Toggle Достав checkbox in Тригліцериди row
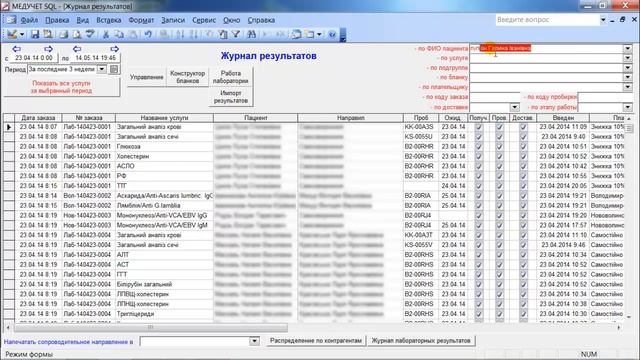This screenshot has width=640, height=360. (x=523, y=314)
